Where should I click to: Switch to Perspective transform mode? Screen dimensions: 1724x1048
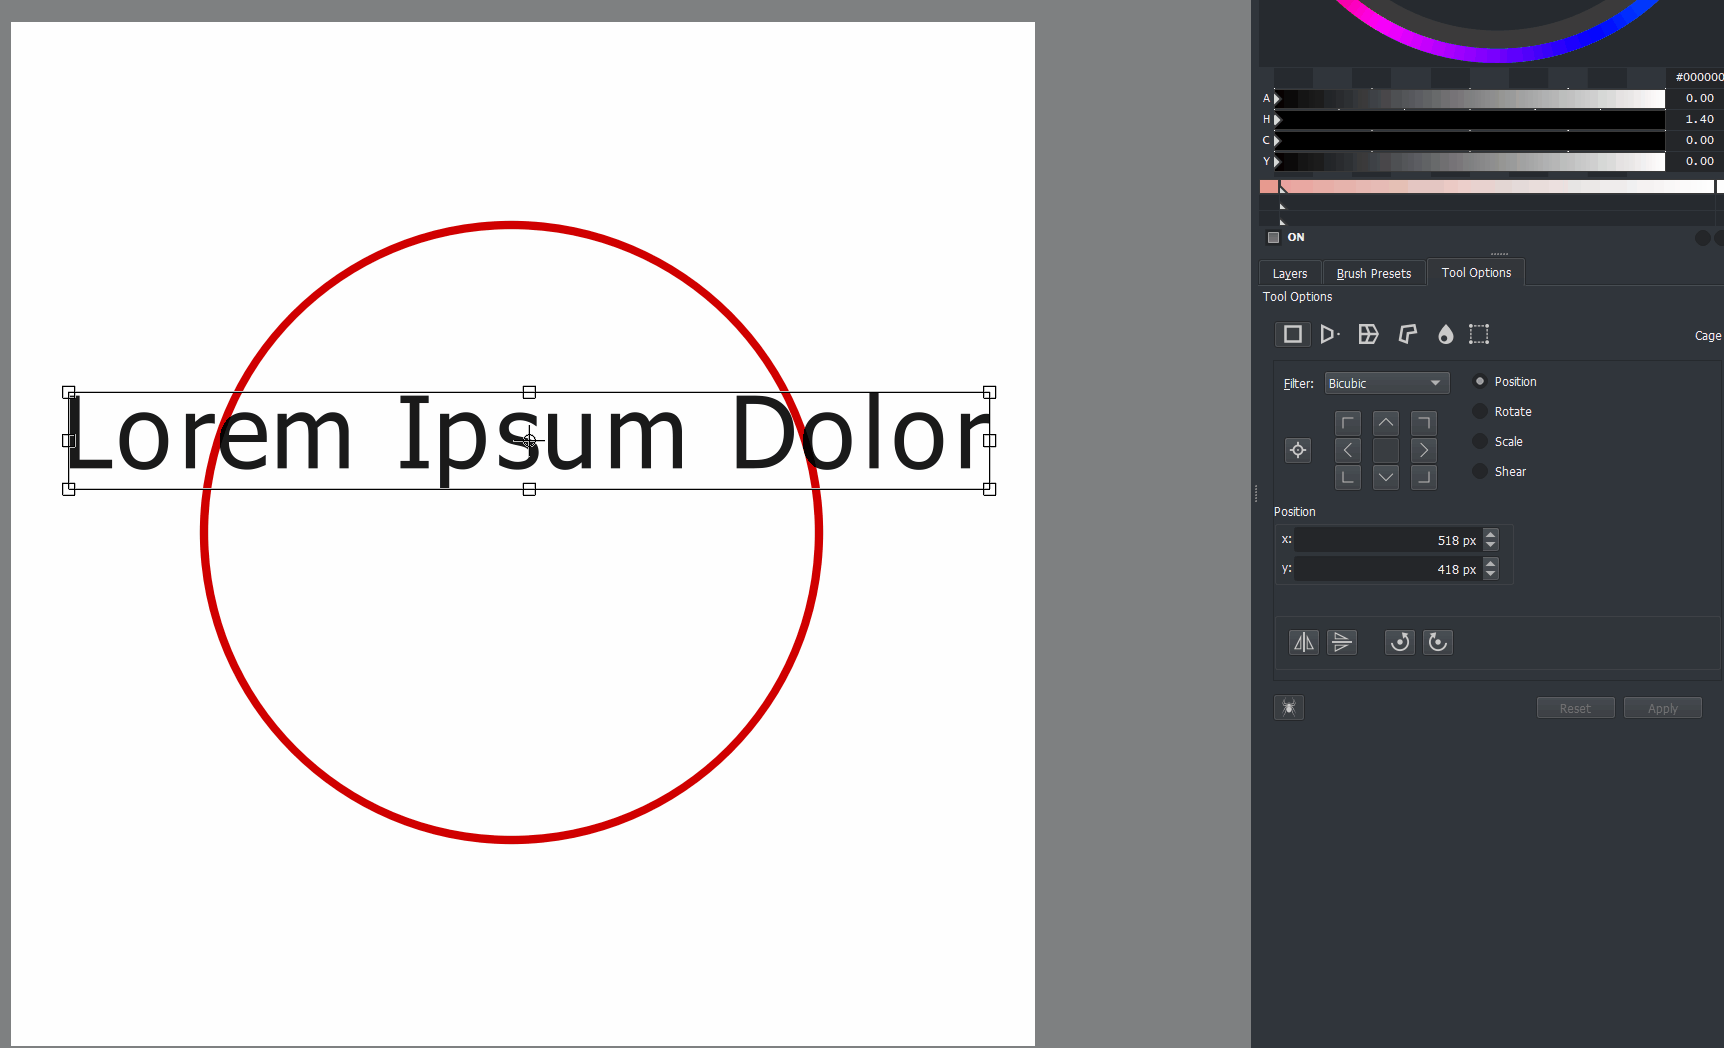pos(1330,334)
